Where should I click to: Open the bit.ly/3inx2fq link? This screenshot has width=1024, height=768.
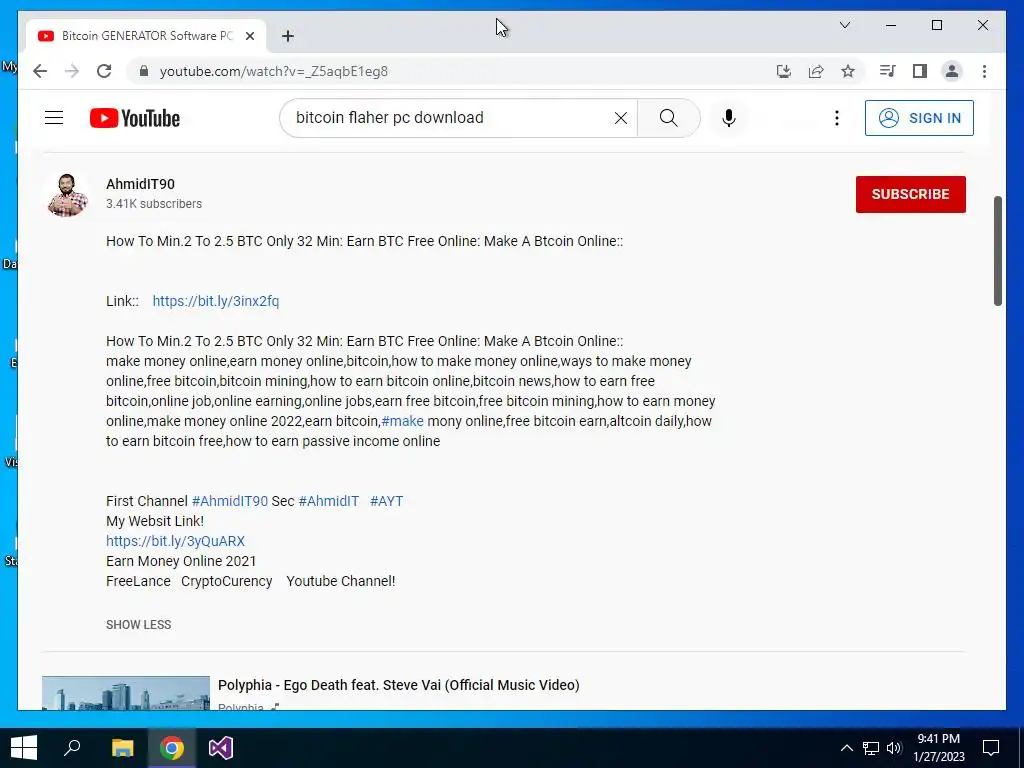point(216,301)
